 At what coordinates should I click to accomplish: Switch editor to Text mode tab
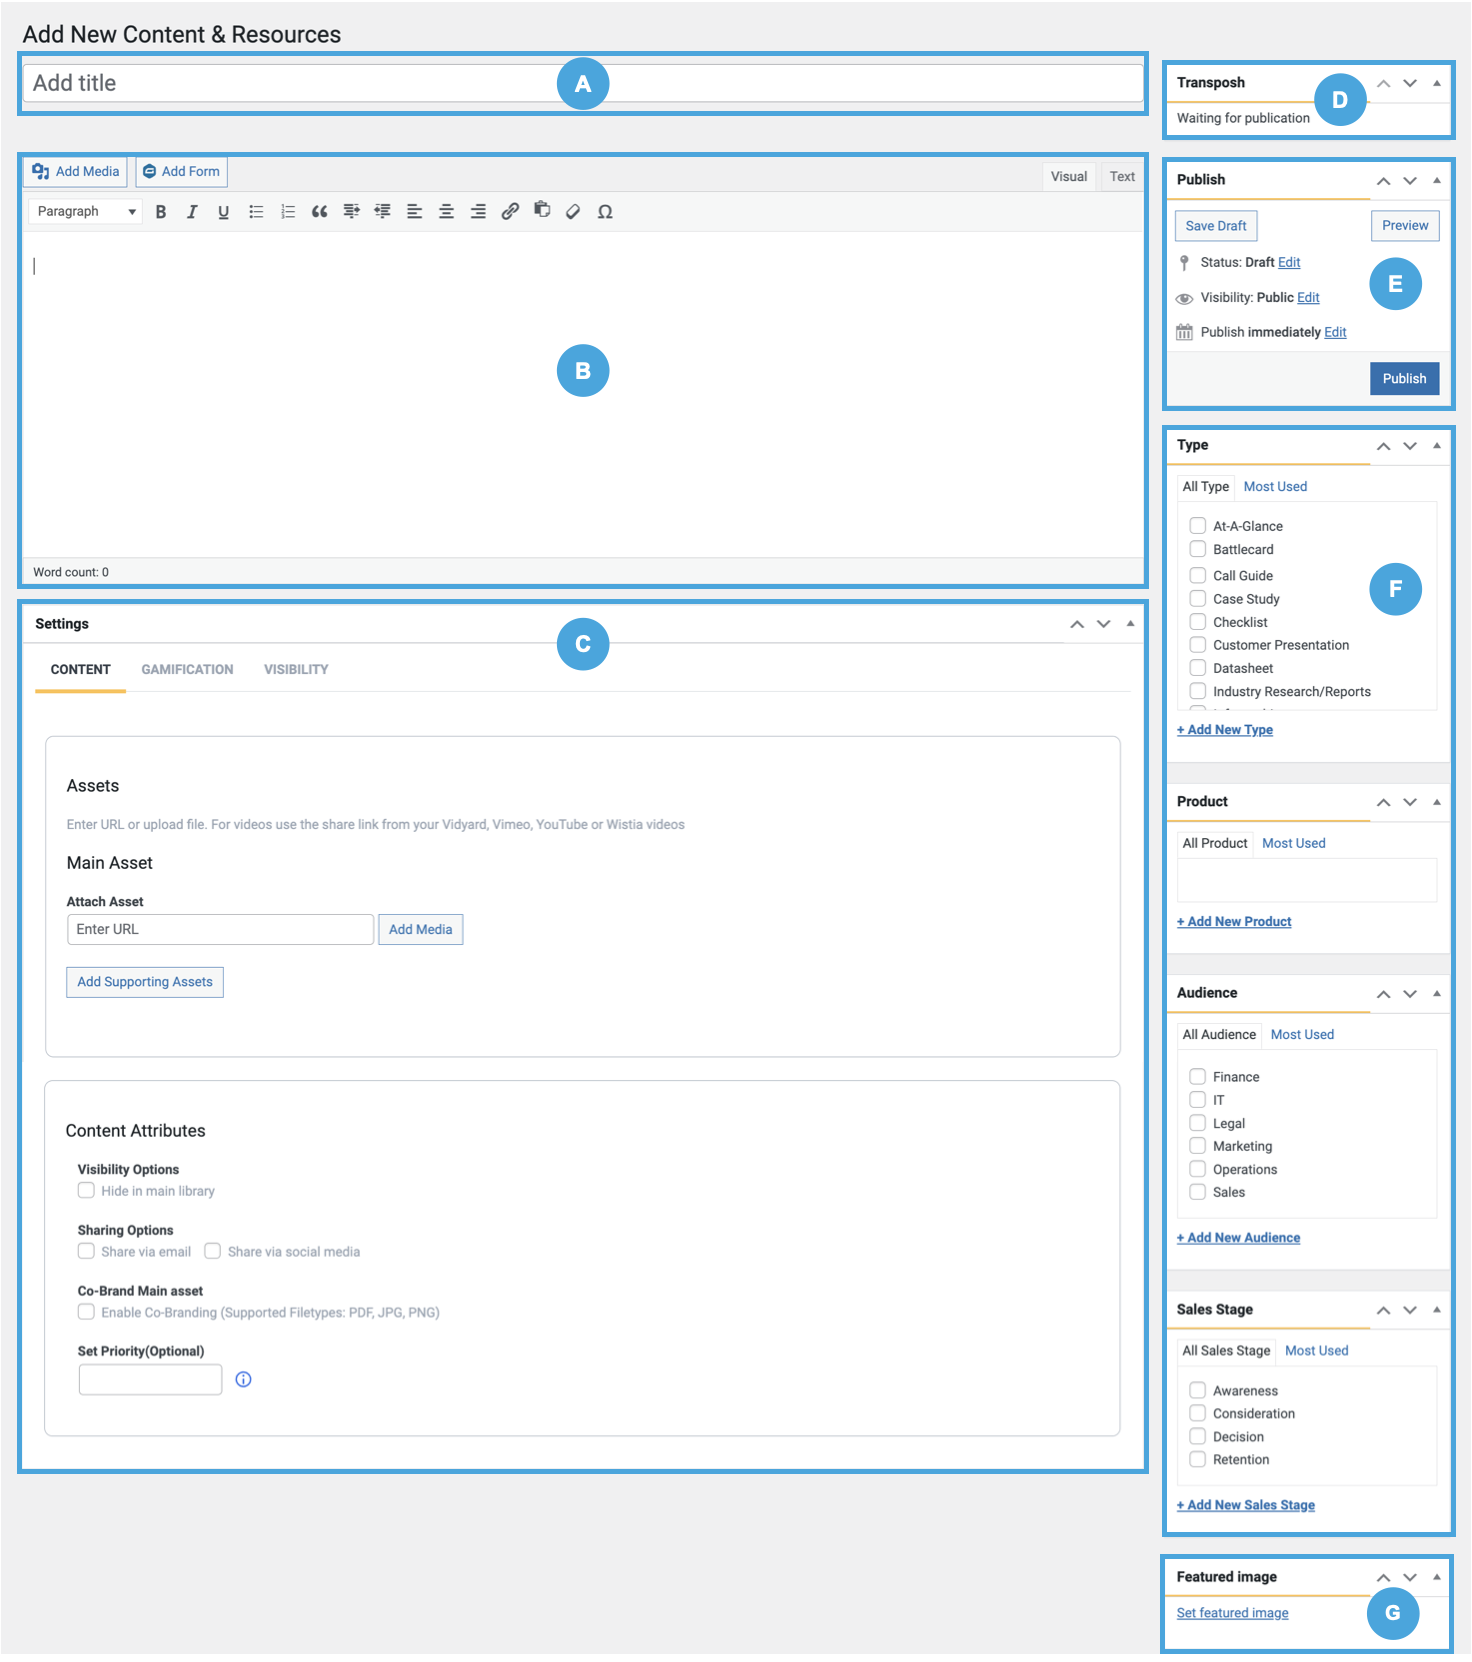[x=1122, y=176]
